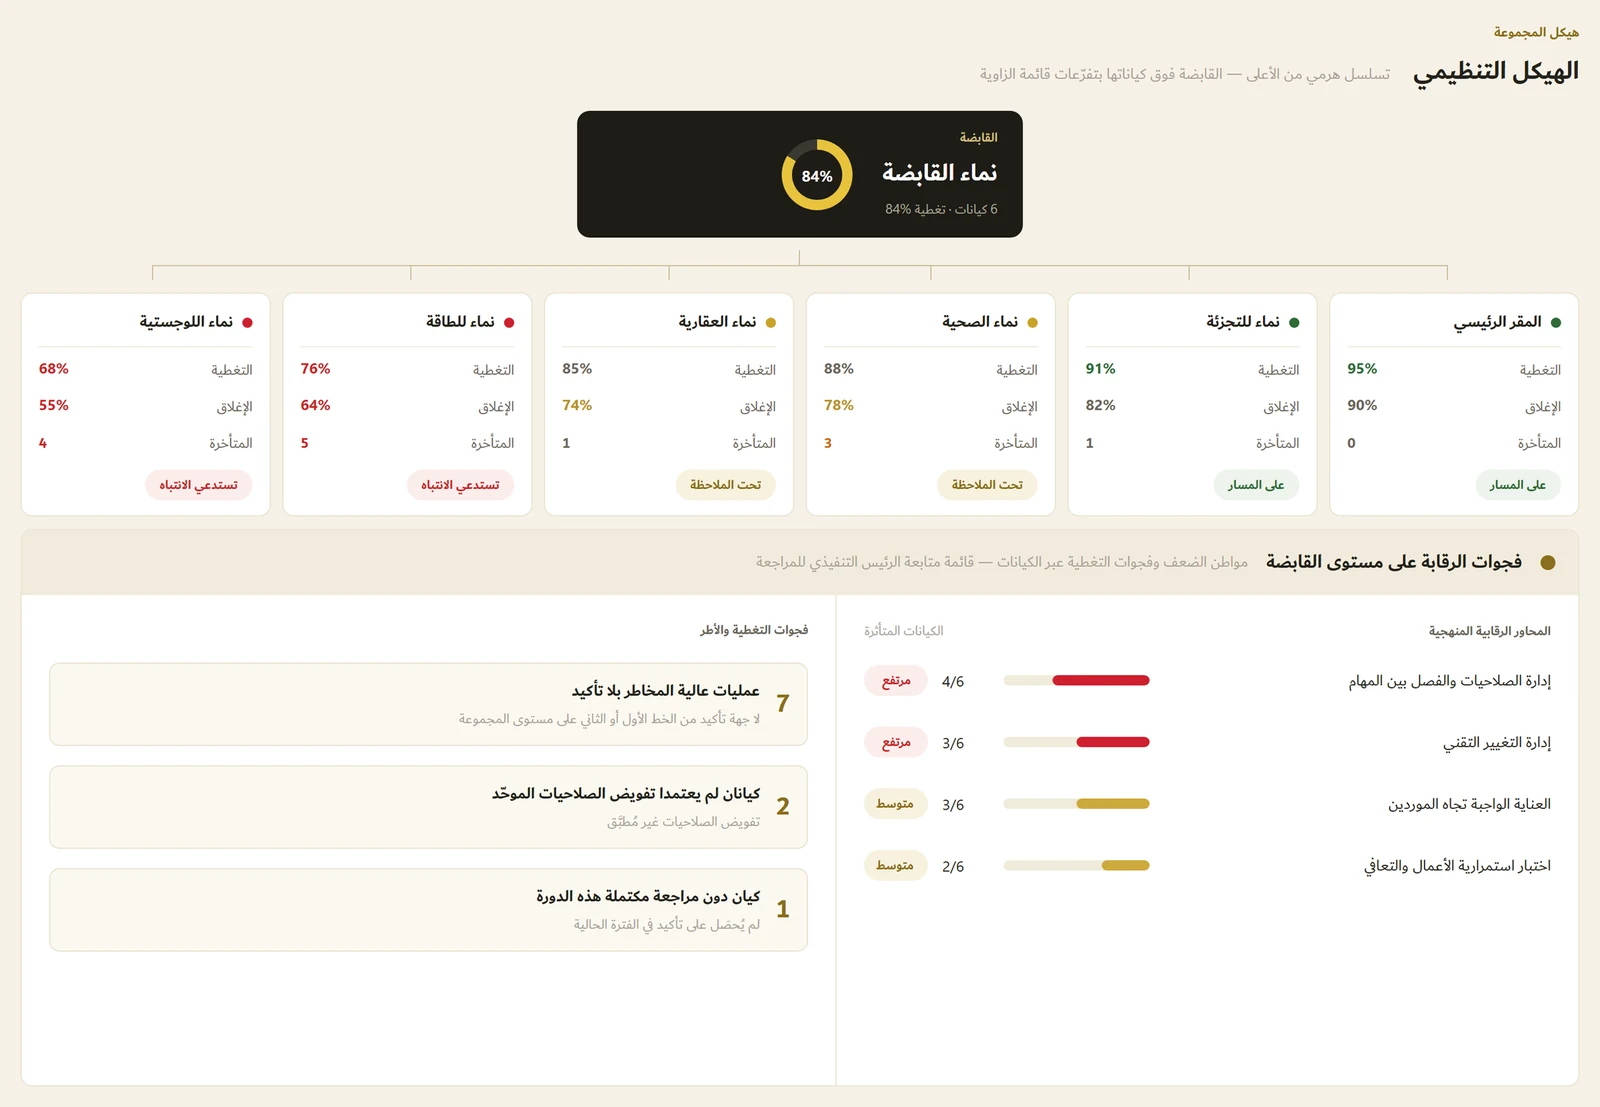This screenshot has height=1107, width=1600.
Task: Click the المحاور الرقابية المنهجية column header
Action: (1489, 631)
